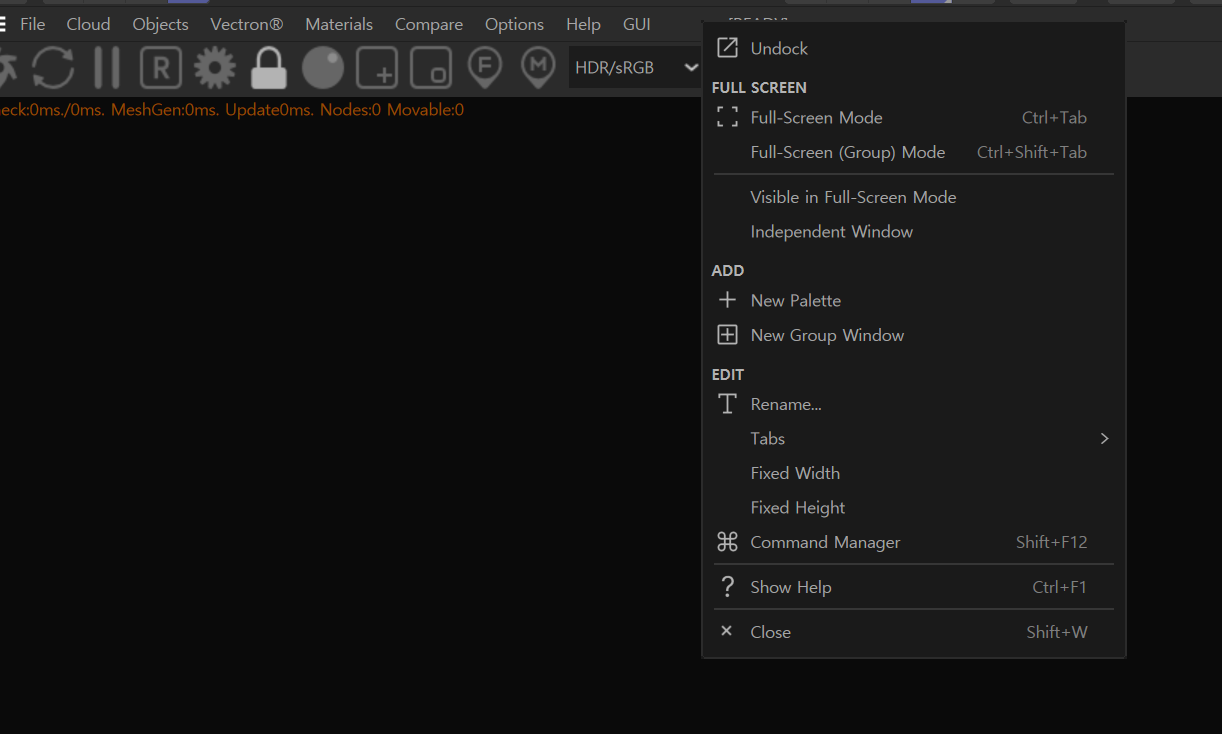Open Command Manager from the menu
1222x734 pixels.
point(914,542)
